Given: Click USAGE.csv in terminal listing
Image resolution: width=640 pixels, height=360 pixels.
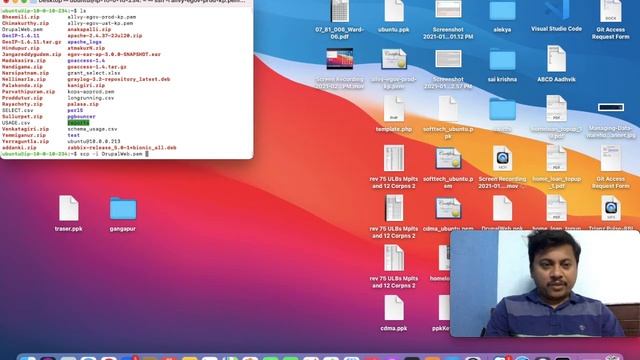Looking at the screenshot, I should coord(16,122).
